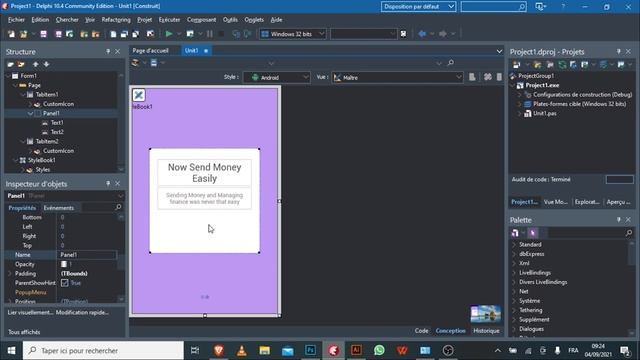The width and height of the screenshot is (640, 360).
Task: Open the Edition menu
Action: (x=40, y=20)
